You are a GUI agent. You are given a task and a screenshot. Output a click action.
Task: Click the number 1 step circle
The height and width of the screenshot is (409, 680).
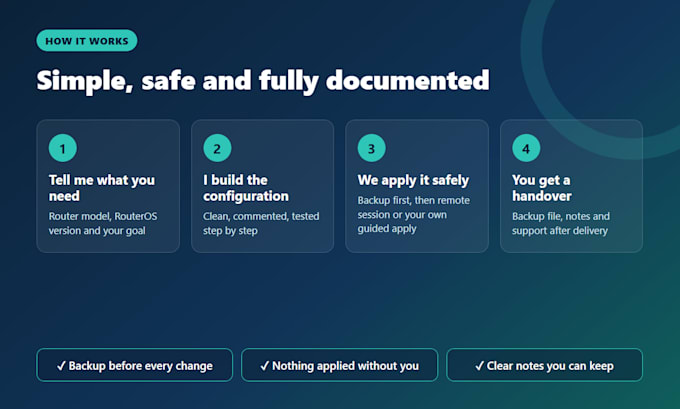(x=63, y=148)
